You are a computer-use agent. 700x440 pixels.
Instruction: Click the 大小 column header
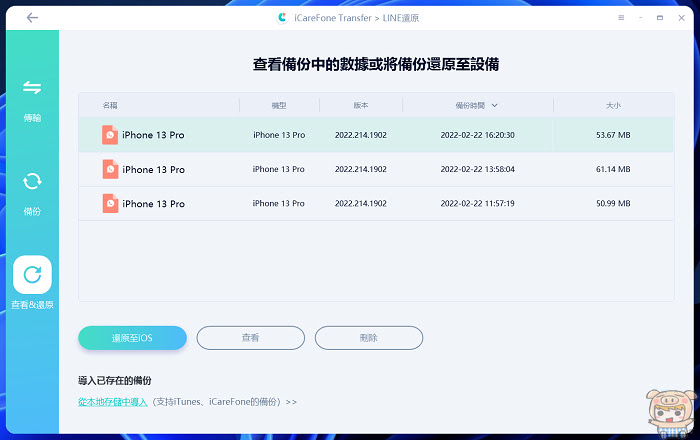(x=613, y=105)
